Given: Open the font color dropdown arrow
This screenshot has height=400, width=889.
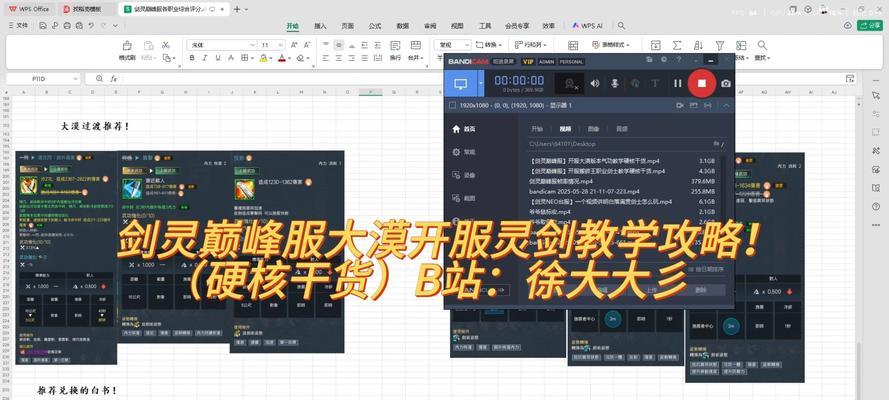Looking at the screenshot, I should [x=290, y=58].
